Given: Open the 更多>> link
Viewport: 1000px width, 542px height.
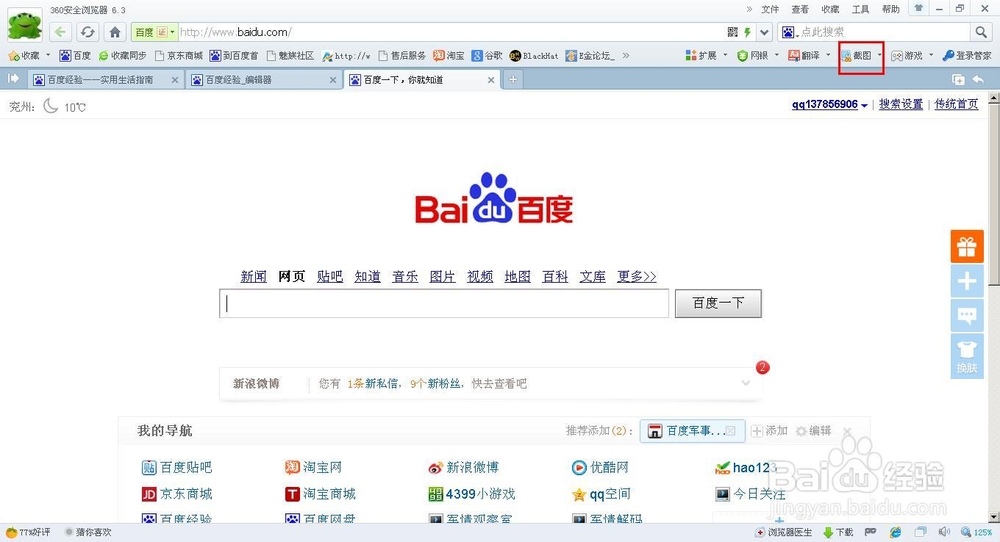Looking at the screenshot, I should [636, 277].
